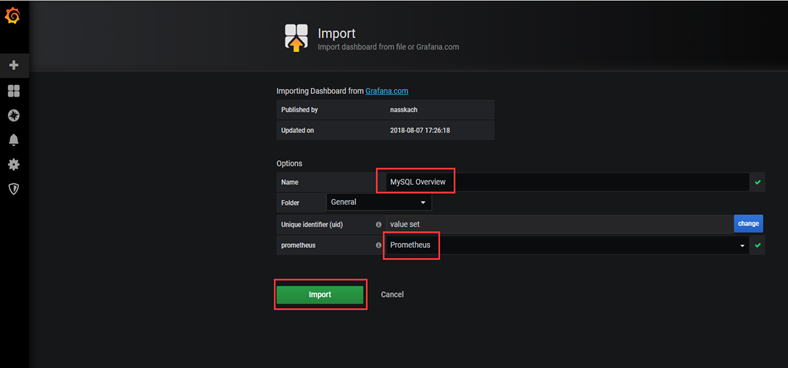Cancel the dashboard import

coord(392,295)
